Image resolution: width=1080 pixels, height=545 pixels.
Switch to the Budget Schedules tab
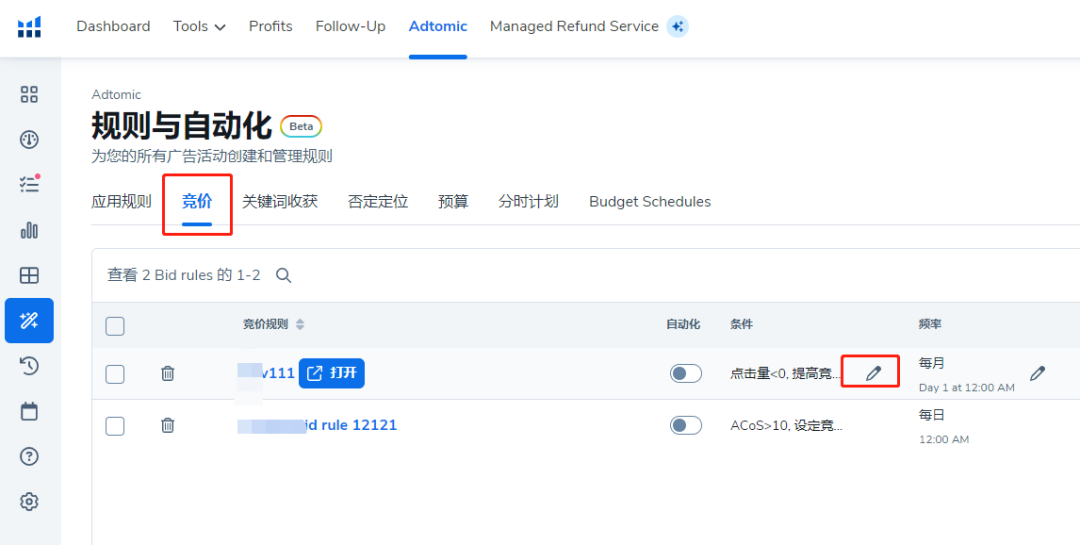pos(650,202)
